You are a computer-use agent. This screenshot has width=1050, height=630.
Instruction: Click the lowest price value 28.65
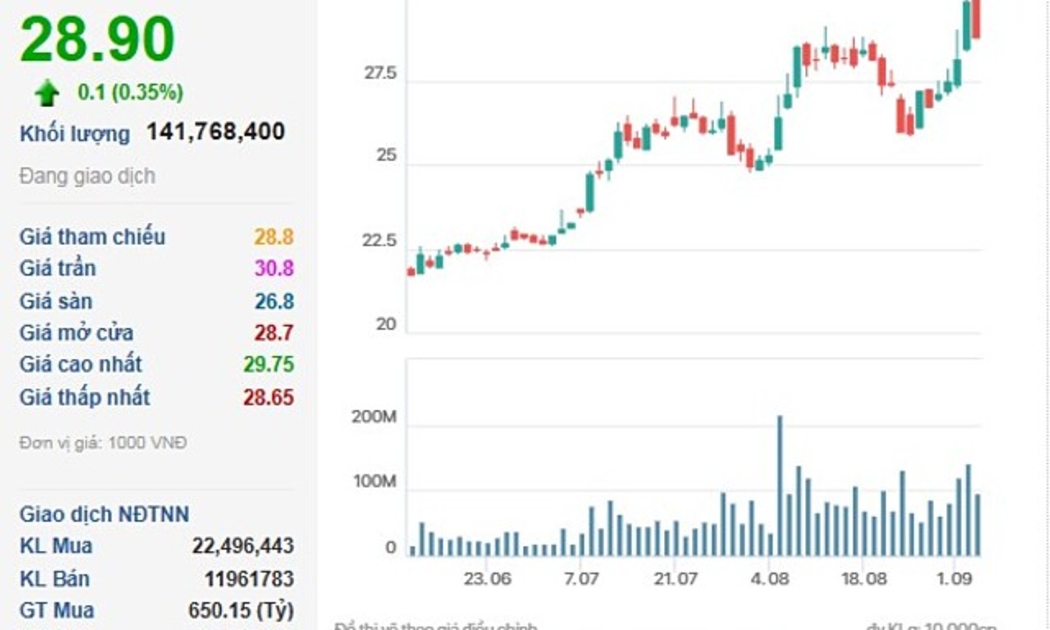pos(268,397)
